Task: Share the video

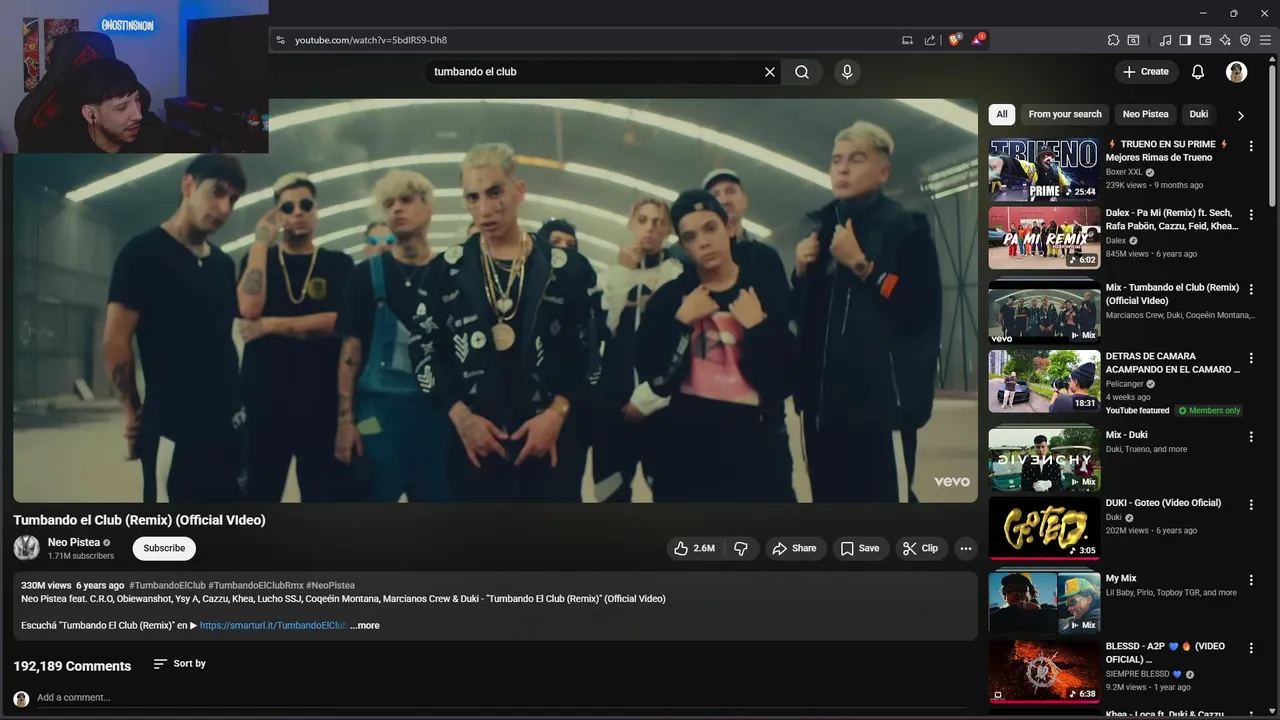Action: click(x=794, y=548)
